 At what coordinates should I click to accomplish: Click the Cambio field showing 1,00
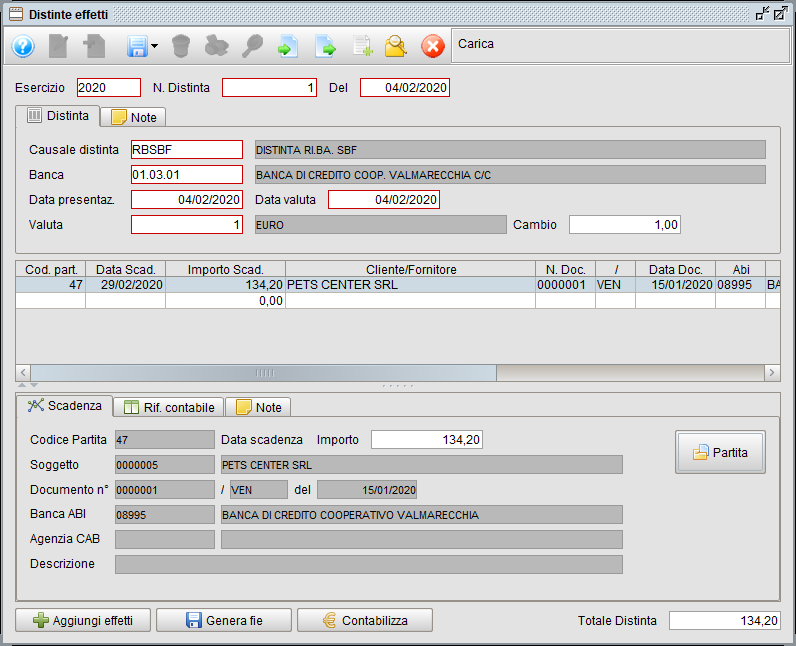[624, 225]
